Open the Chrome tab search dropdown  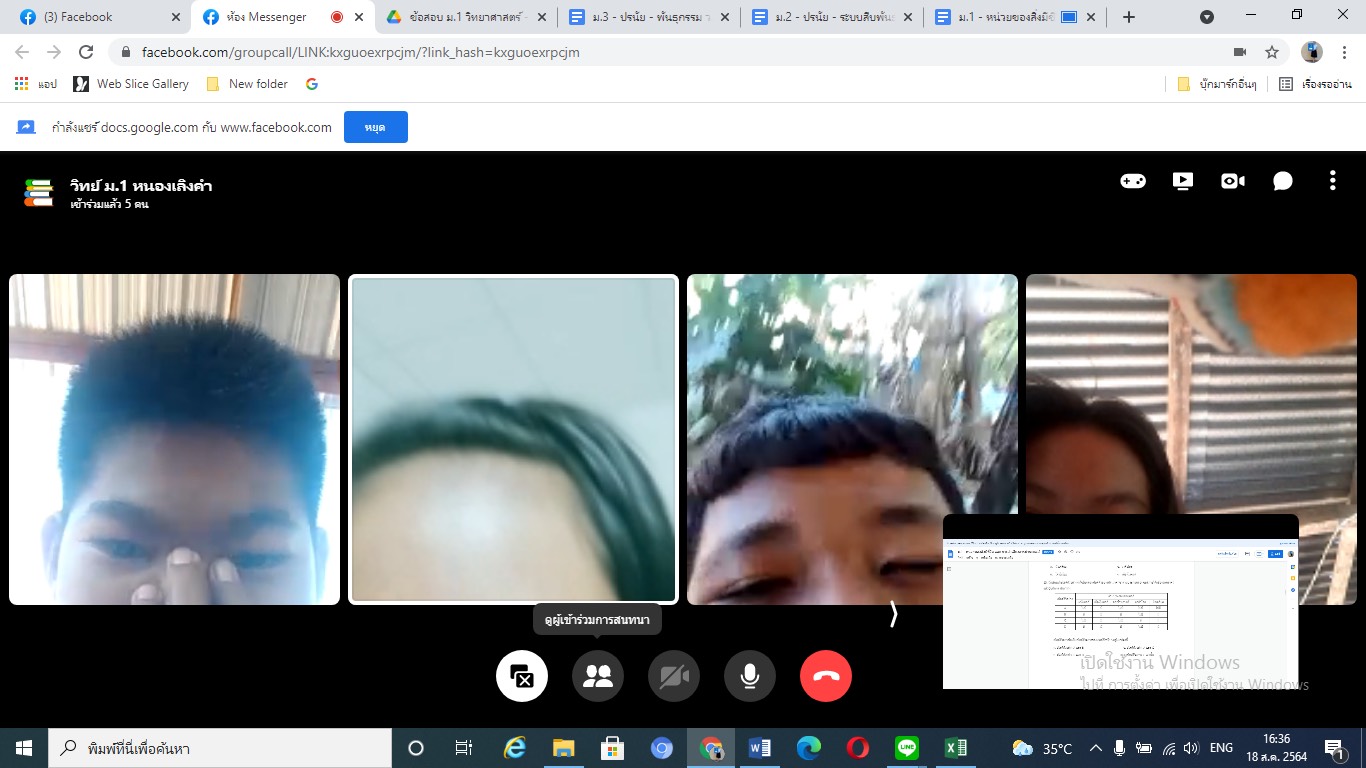1207,17
